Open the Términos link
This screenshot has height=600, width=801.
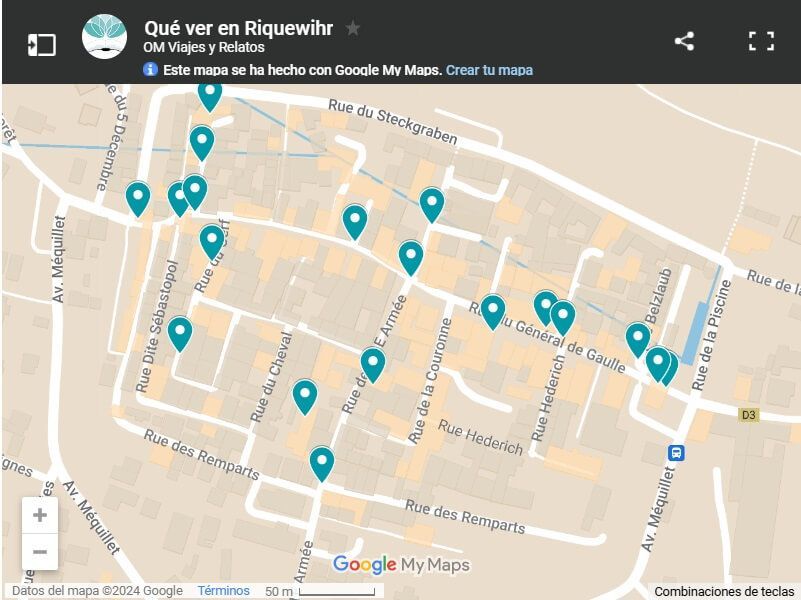[223, 591]
